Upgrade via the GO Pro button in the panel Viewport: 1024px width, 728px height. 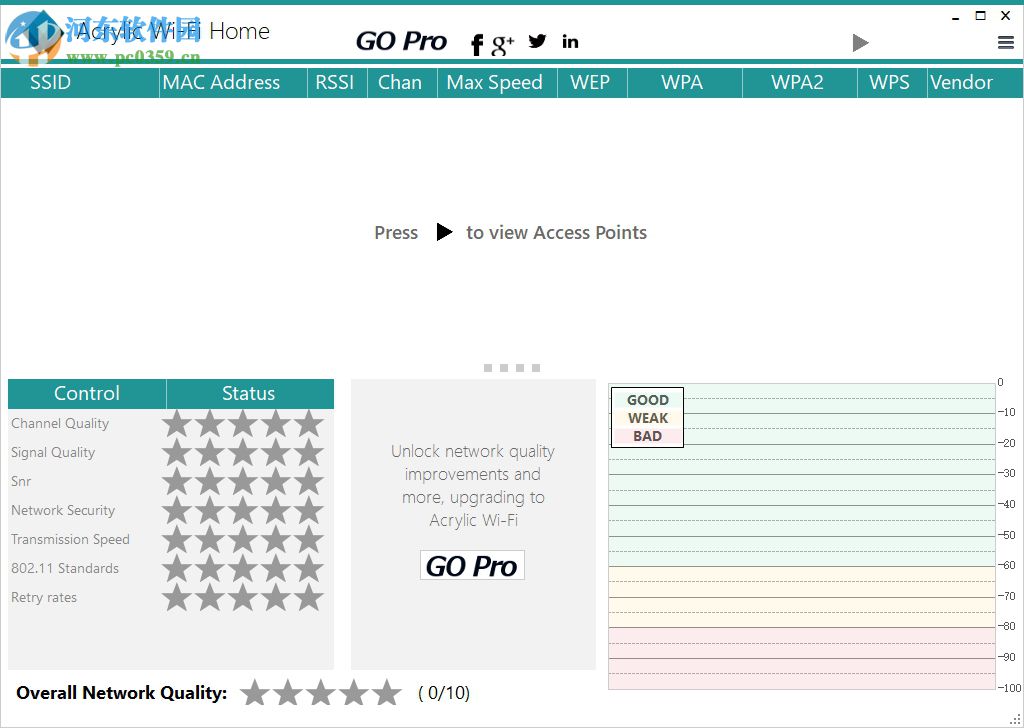pos(472,565)
